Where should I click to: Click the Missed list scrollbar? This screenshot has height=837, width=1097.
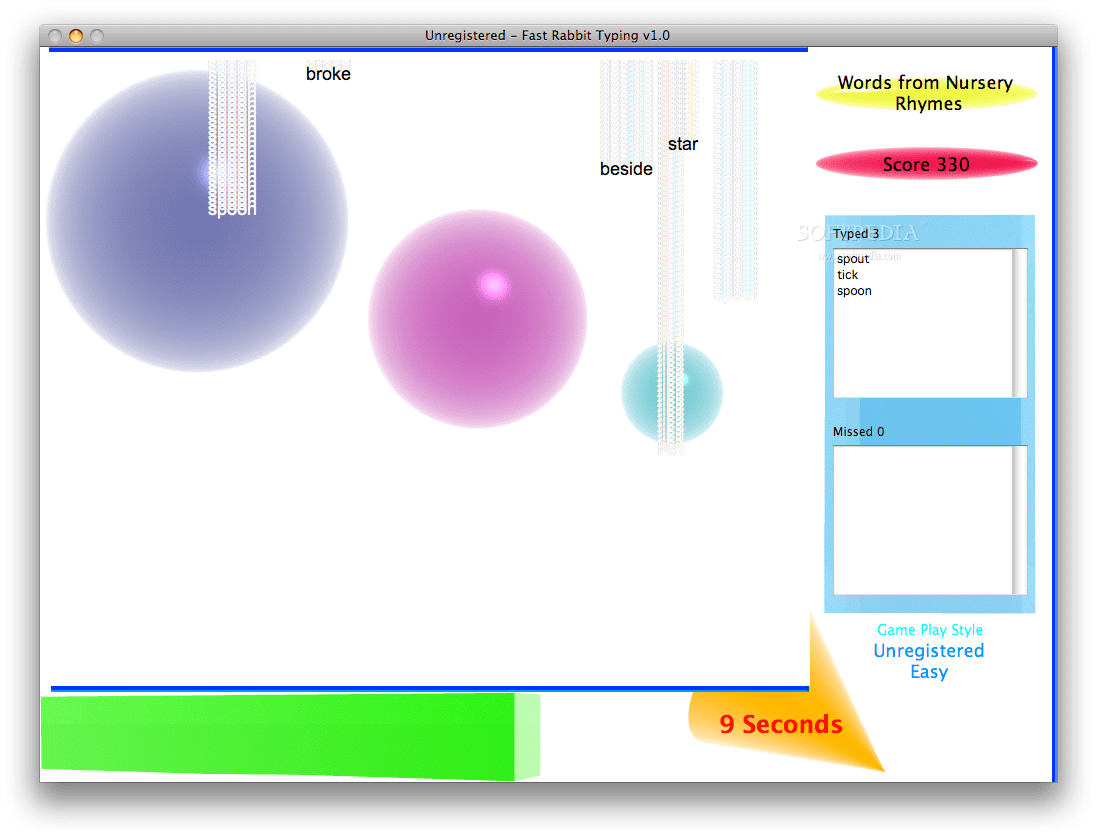(1017, 520)
